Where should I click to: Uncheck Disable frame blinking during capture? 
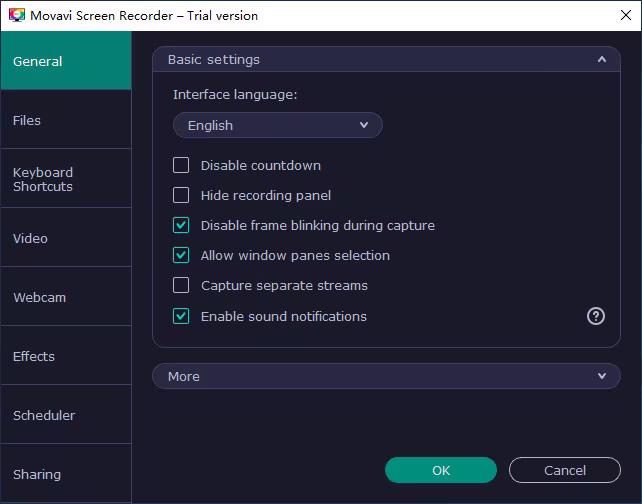181,225
